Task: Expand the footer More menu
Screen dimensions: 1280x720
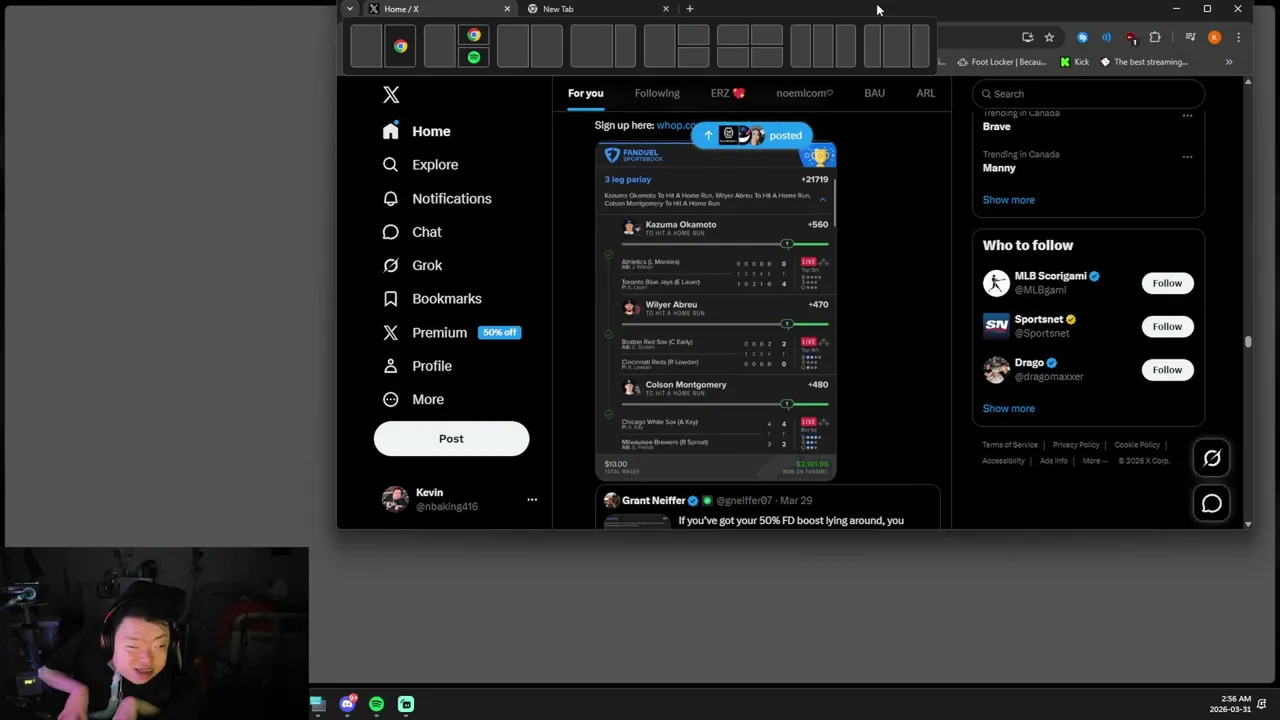Action: coord(1094,461)
